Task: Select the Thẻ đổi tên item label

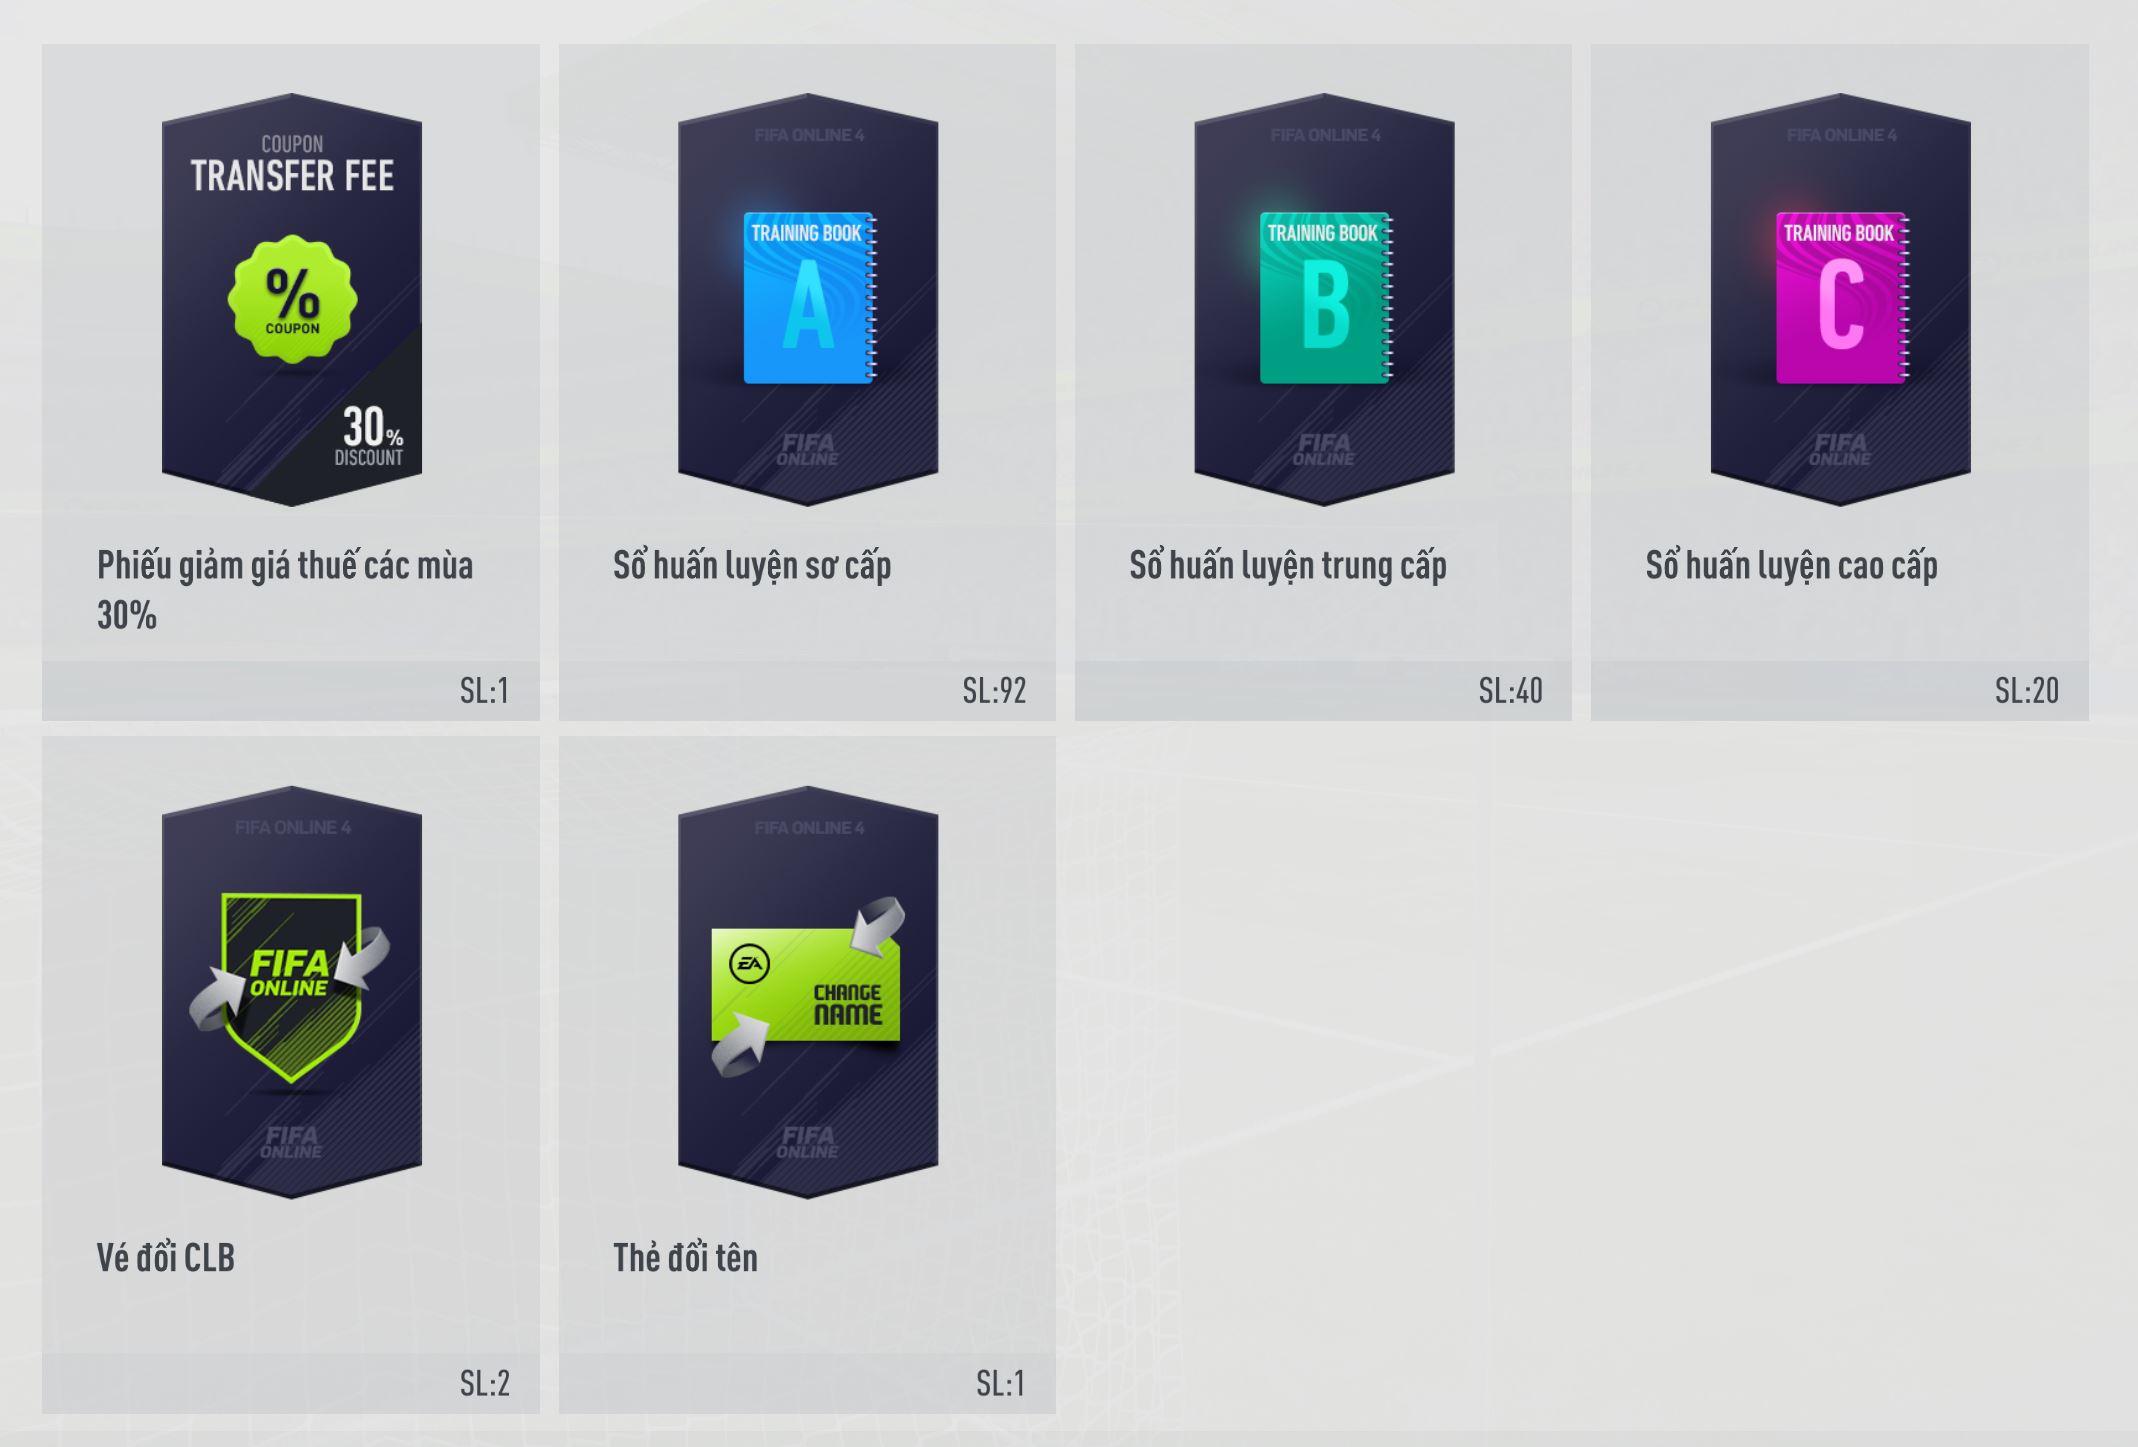Action: click(685, 1258)
